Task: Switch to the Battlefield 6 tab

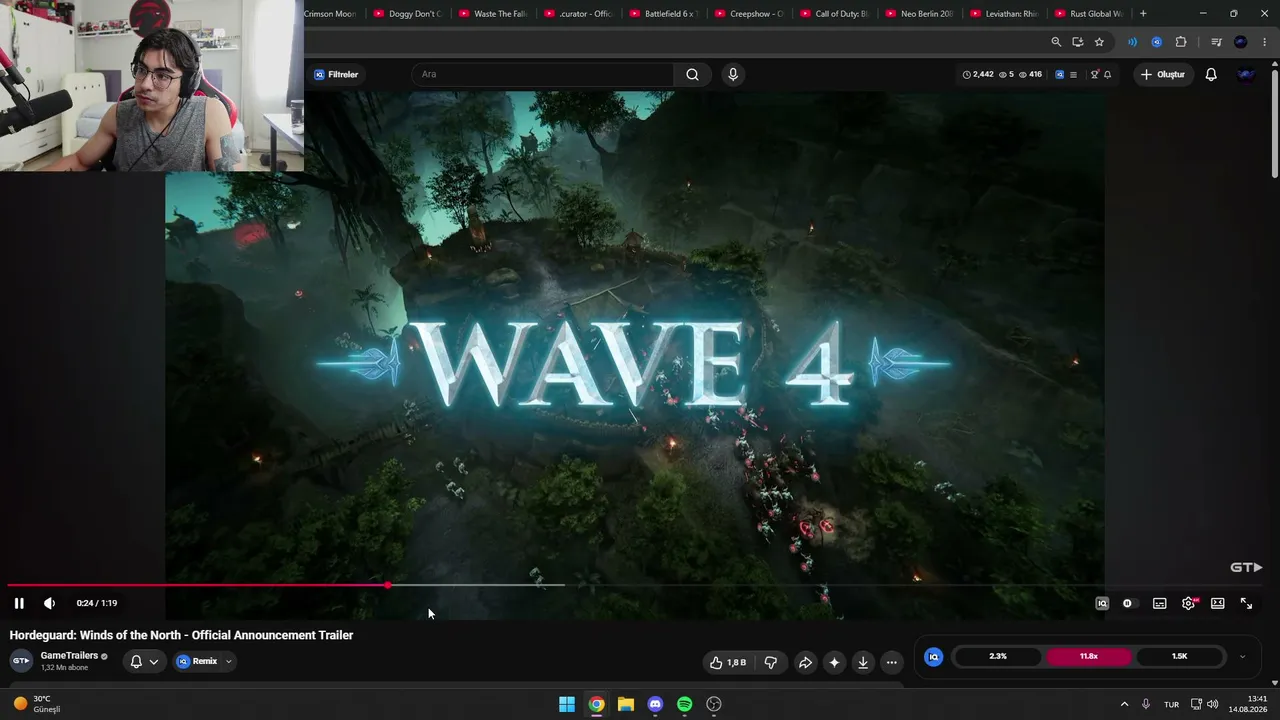Action: 665,14
